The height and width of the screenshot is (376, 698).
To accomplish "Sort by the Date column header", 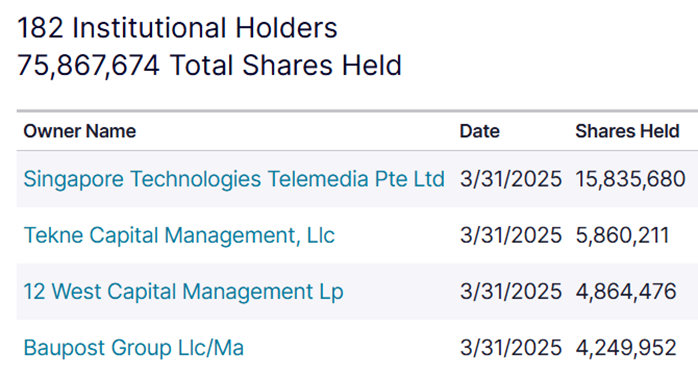I will coord(479,131).
